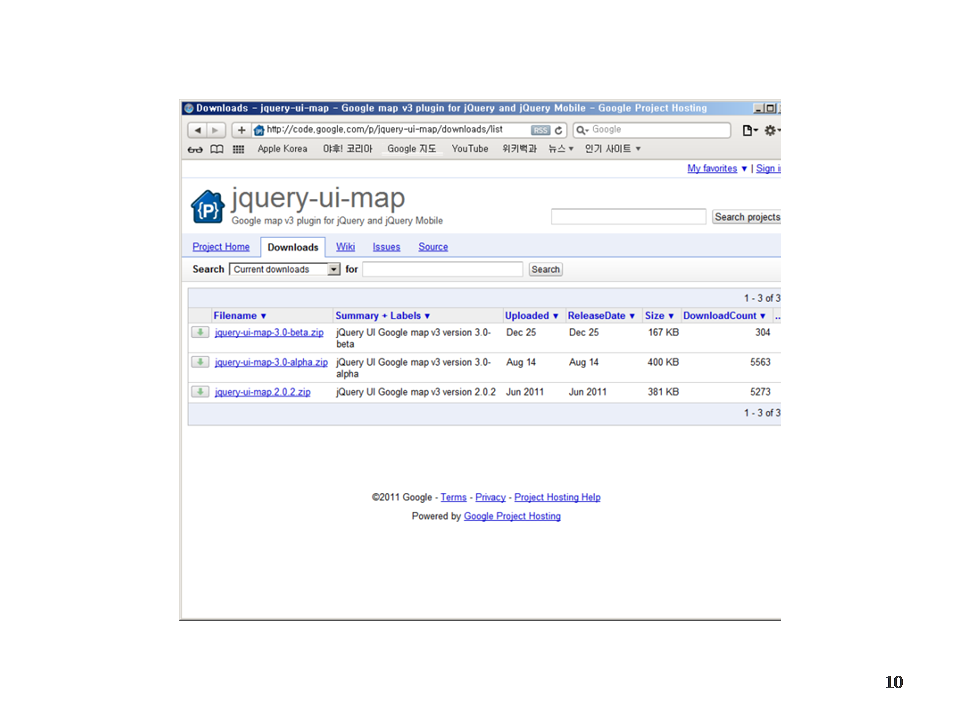Open jquery-ui-map.2.0.2.zip link
The image size is (960, 720).
(262, 392)
